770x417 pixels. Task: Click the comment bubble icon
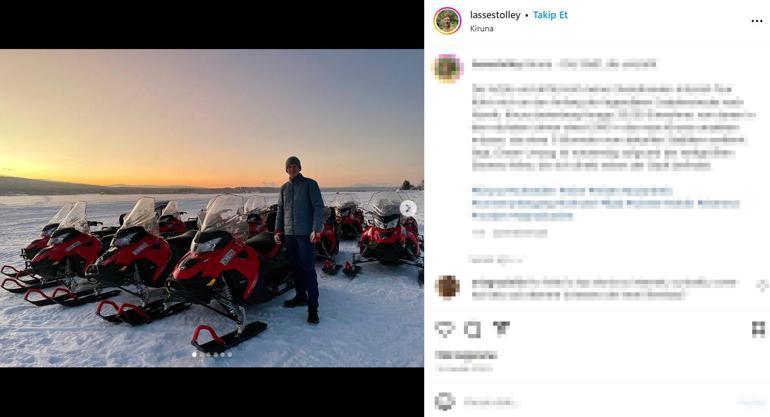point(472,330)
